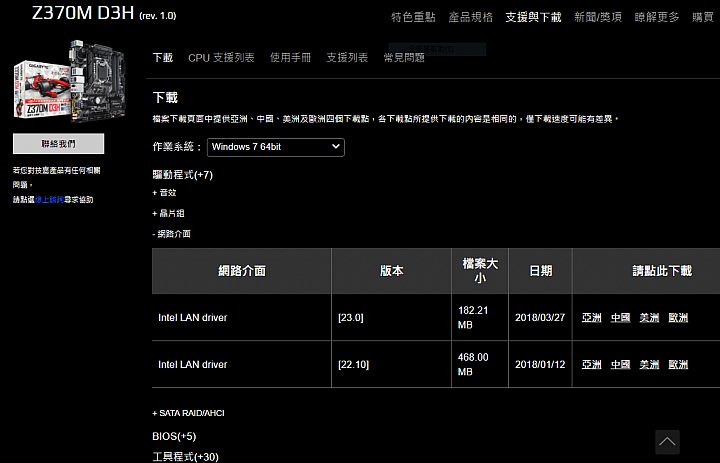The height and width of the screenshot is (463, 720).
Task: Download driver 22.10 from 中國 server
Action: tap(620, 365)
